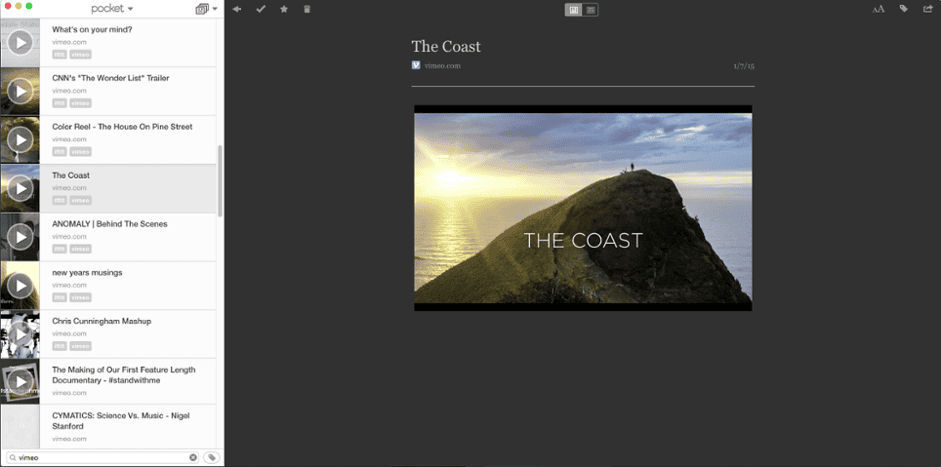Image resolution: width=941 pixels, height=467 pixels.
Task: Play ANOMALY Behind The Scenes thumbnail
Action: point(20,237)
